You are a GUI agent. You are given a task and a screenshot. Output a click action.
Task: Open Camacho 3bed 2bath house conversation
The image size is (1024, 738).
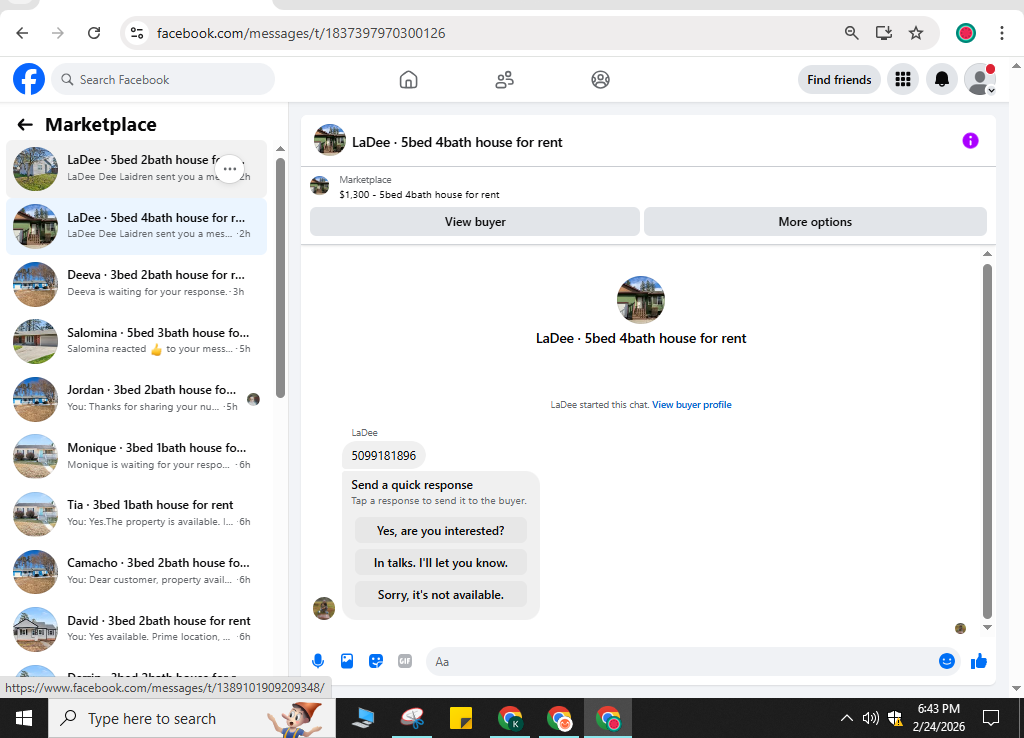pyautogui.click(x=136, y=571)
